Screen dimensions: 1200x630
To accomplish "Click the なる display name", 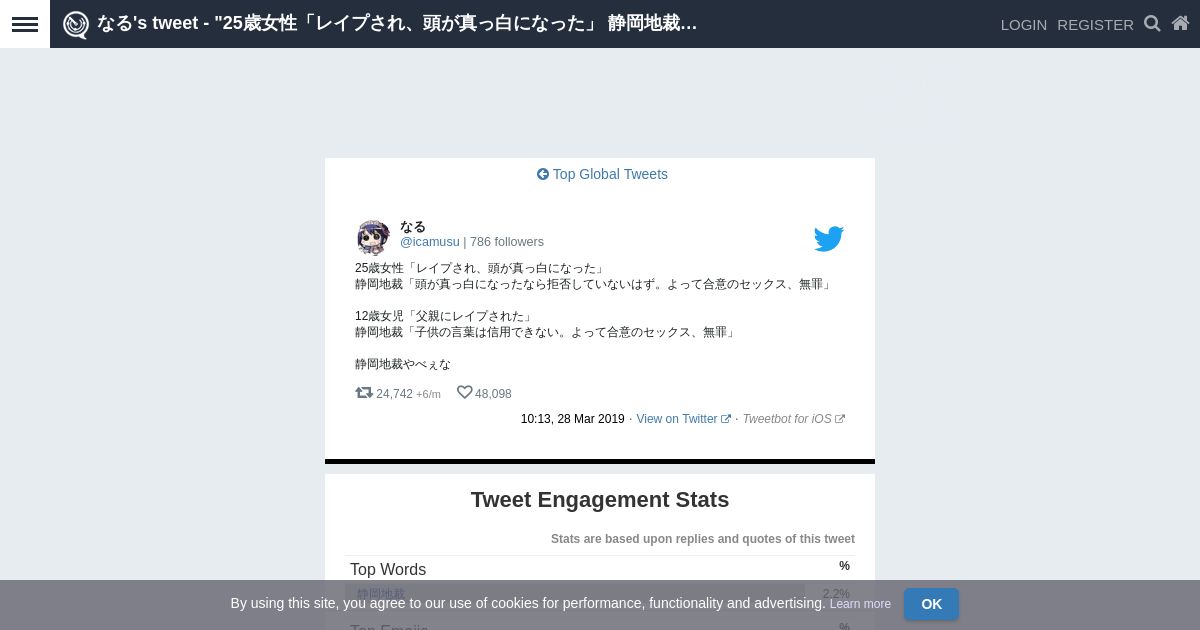I will coord(413,227).
